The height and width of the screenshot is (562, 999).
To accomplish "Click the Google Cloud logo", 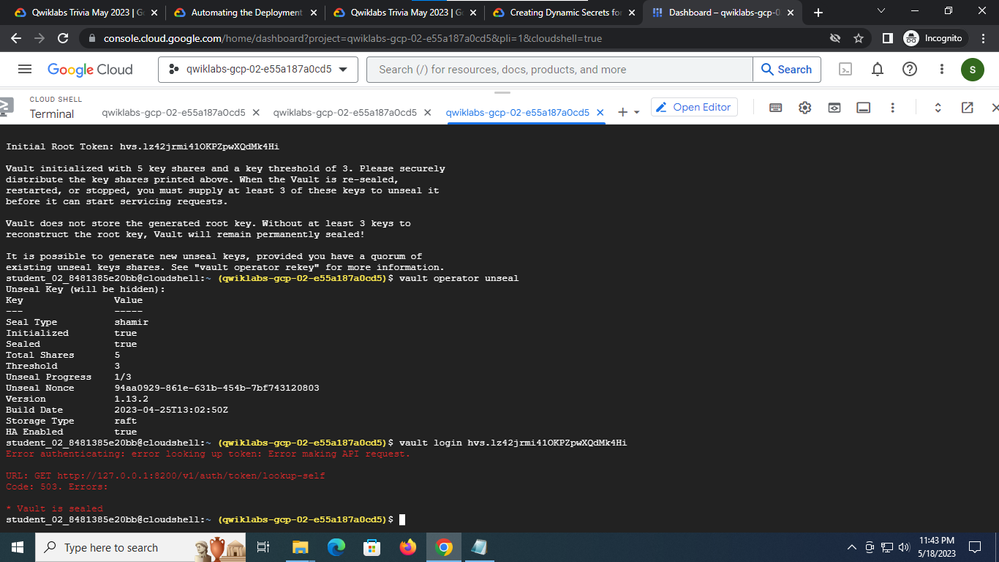I will (90, 69).
